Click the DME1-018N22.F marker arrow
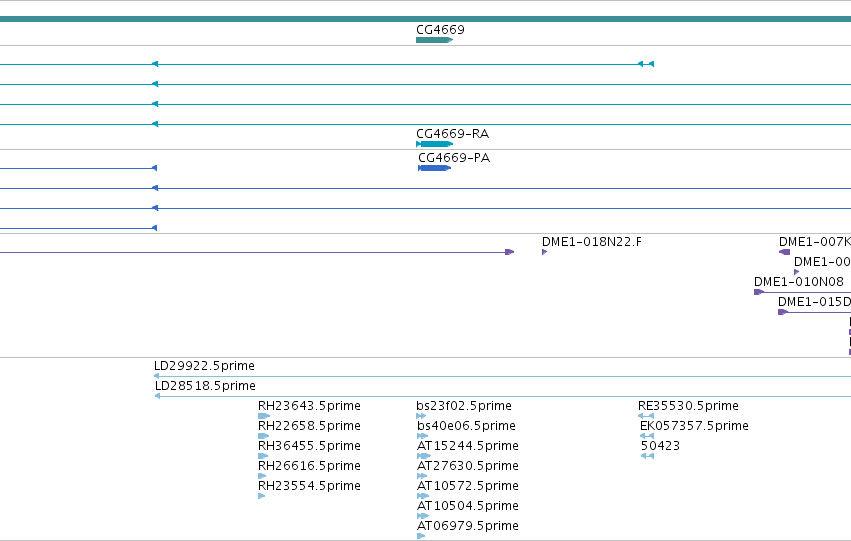Image resolution: width=851 pixels, height=541 pixels. [544, 252]
